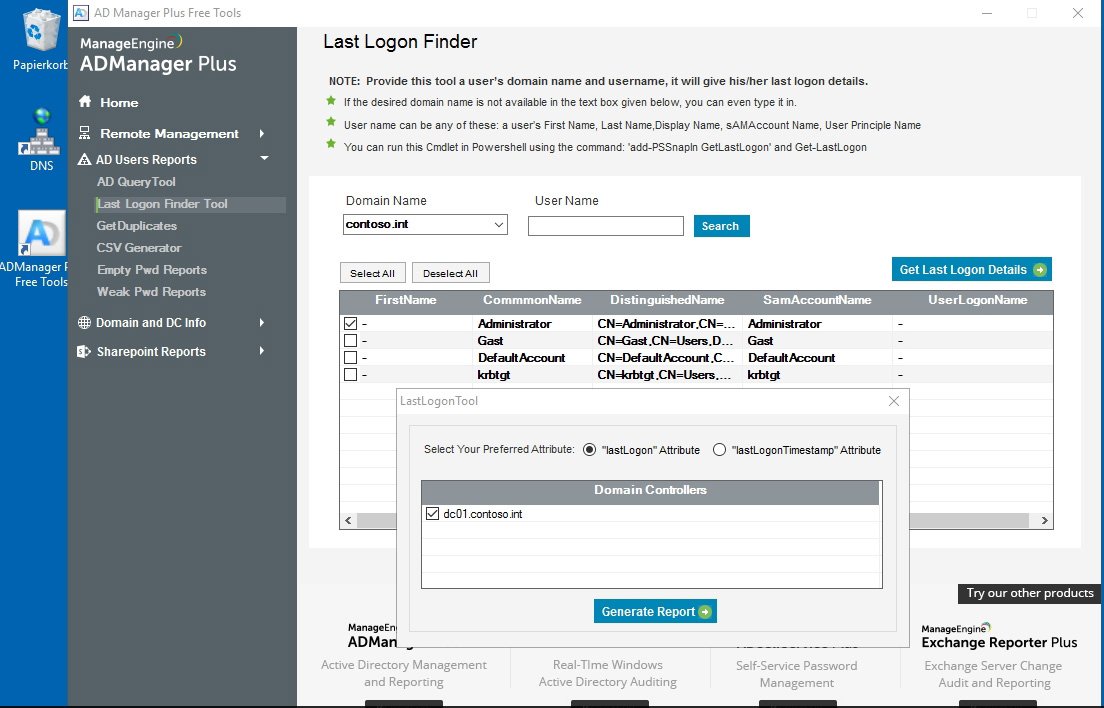Image resolution: width=1104 pixels, height=708 pixels.
Task: Select the "lastLogonTimestamp" Attribute radio button
Action: click(x=719, y=450)
